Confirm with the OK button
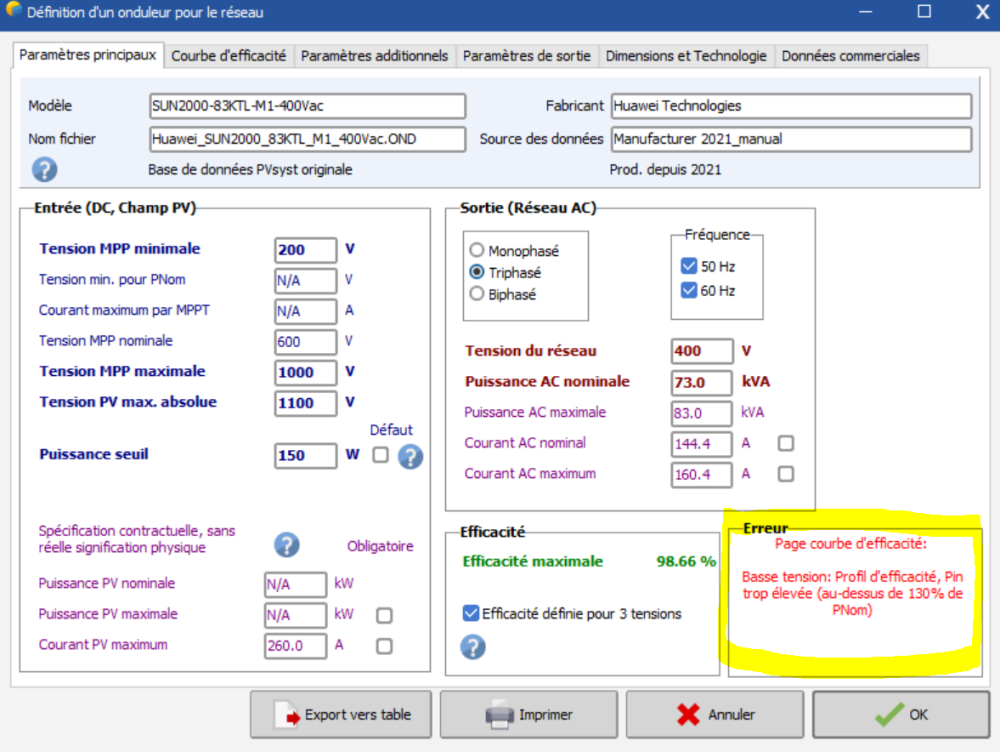1000x752 pixels. [900, 715]
